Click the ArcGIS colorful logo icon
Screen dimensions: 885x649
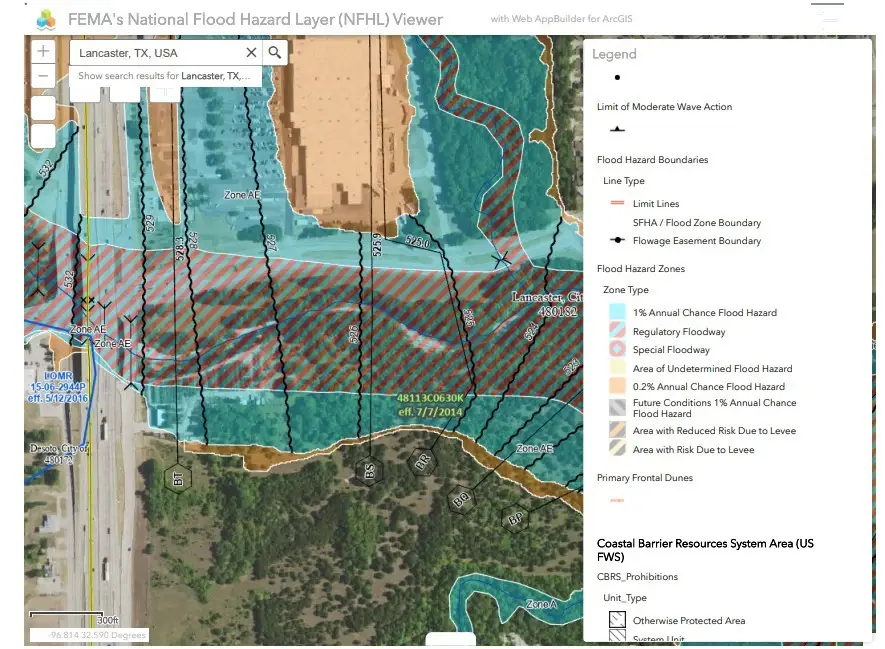(46, 20)
